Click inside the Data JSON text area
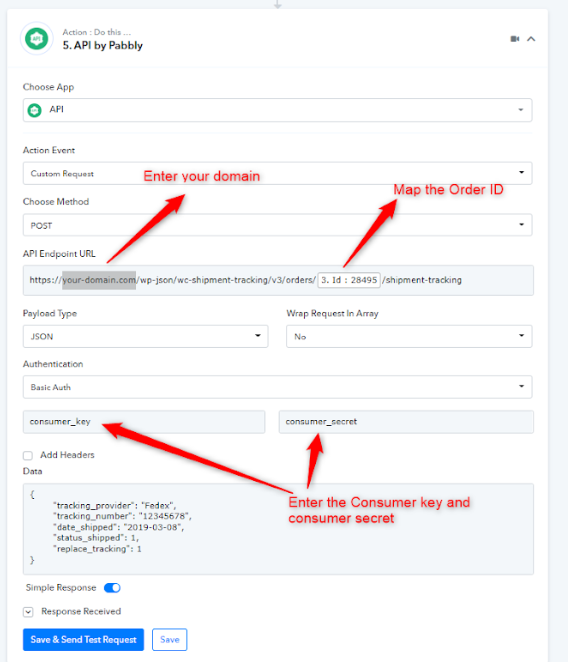The width and height of the screenshot is (568, 662). (278, 529)
